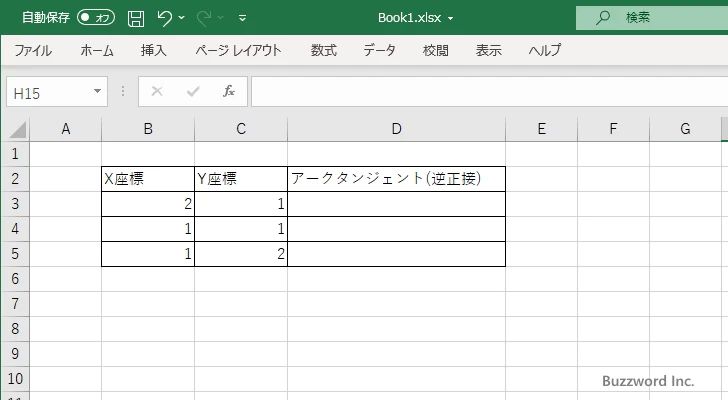Select cell B3 containing 2
This screenshot has height=400, width=728.
[148, 204]
